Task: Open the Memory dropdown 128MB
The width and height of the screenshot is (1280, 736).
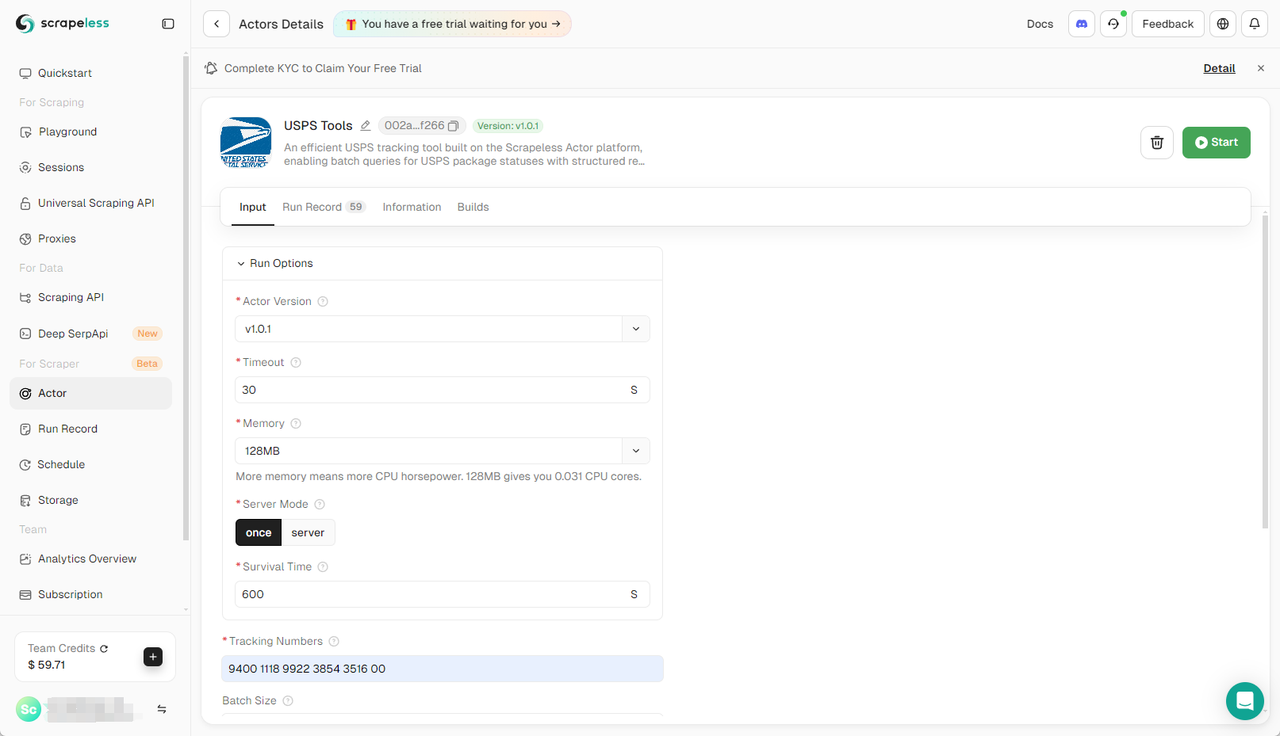Action: point(442,451)
